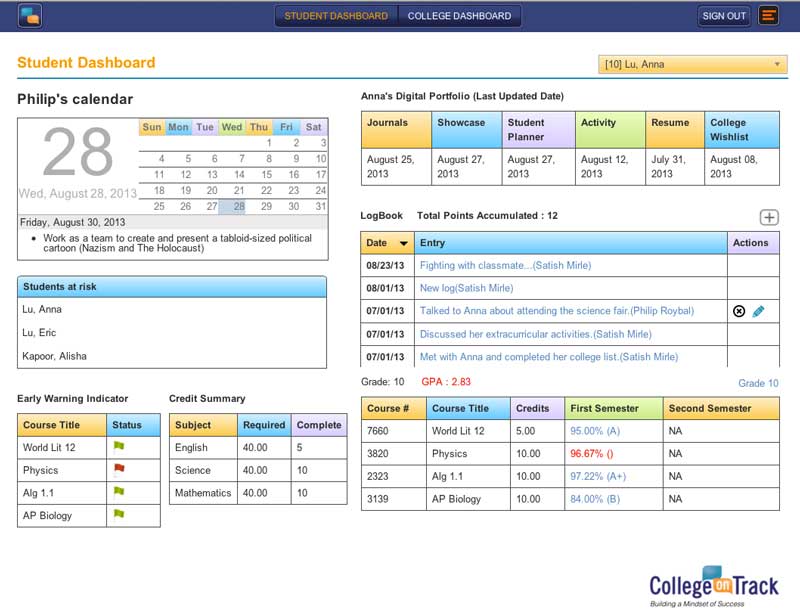800x614 pixels.
Task: Click the Friday, August 30, 2013 event header
Action: tap(172, 222)
